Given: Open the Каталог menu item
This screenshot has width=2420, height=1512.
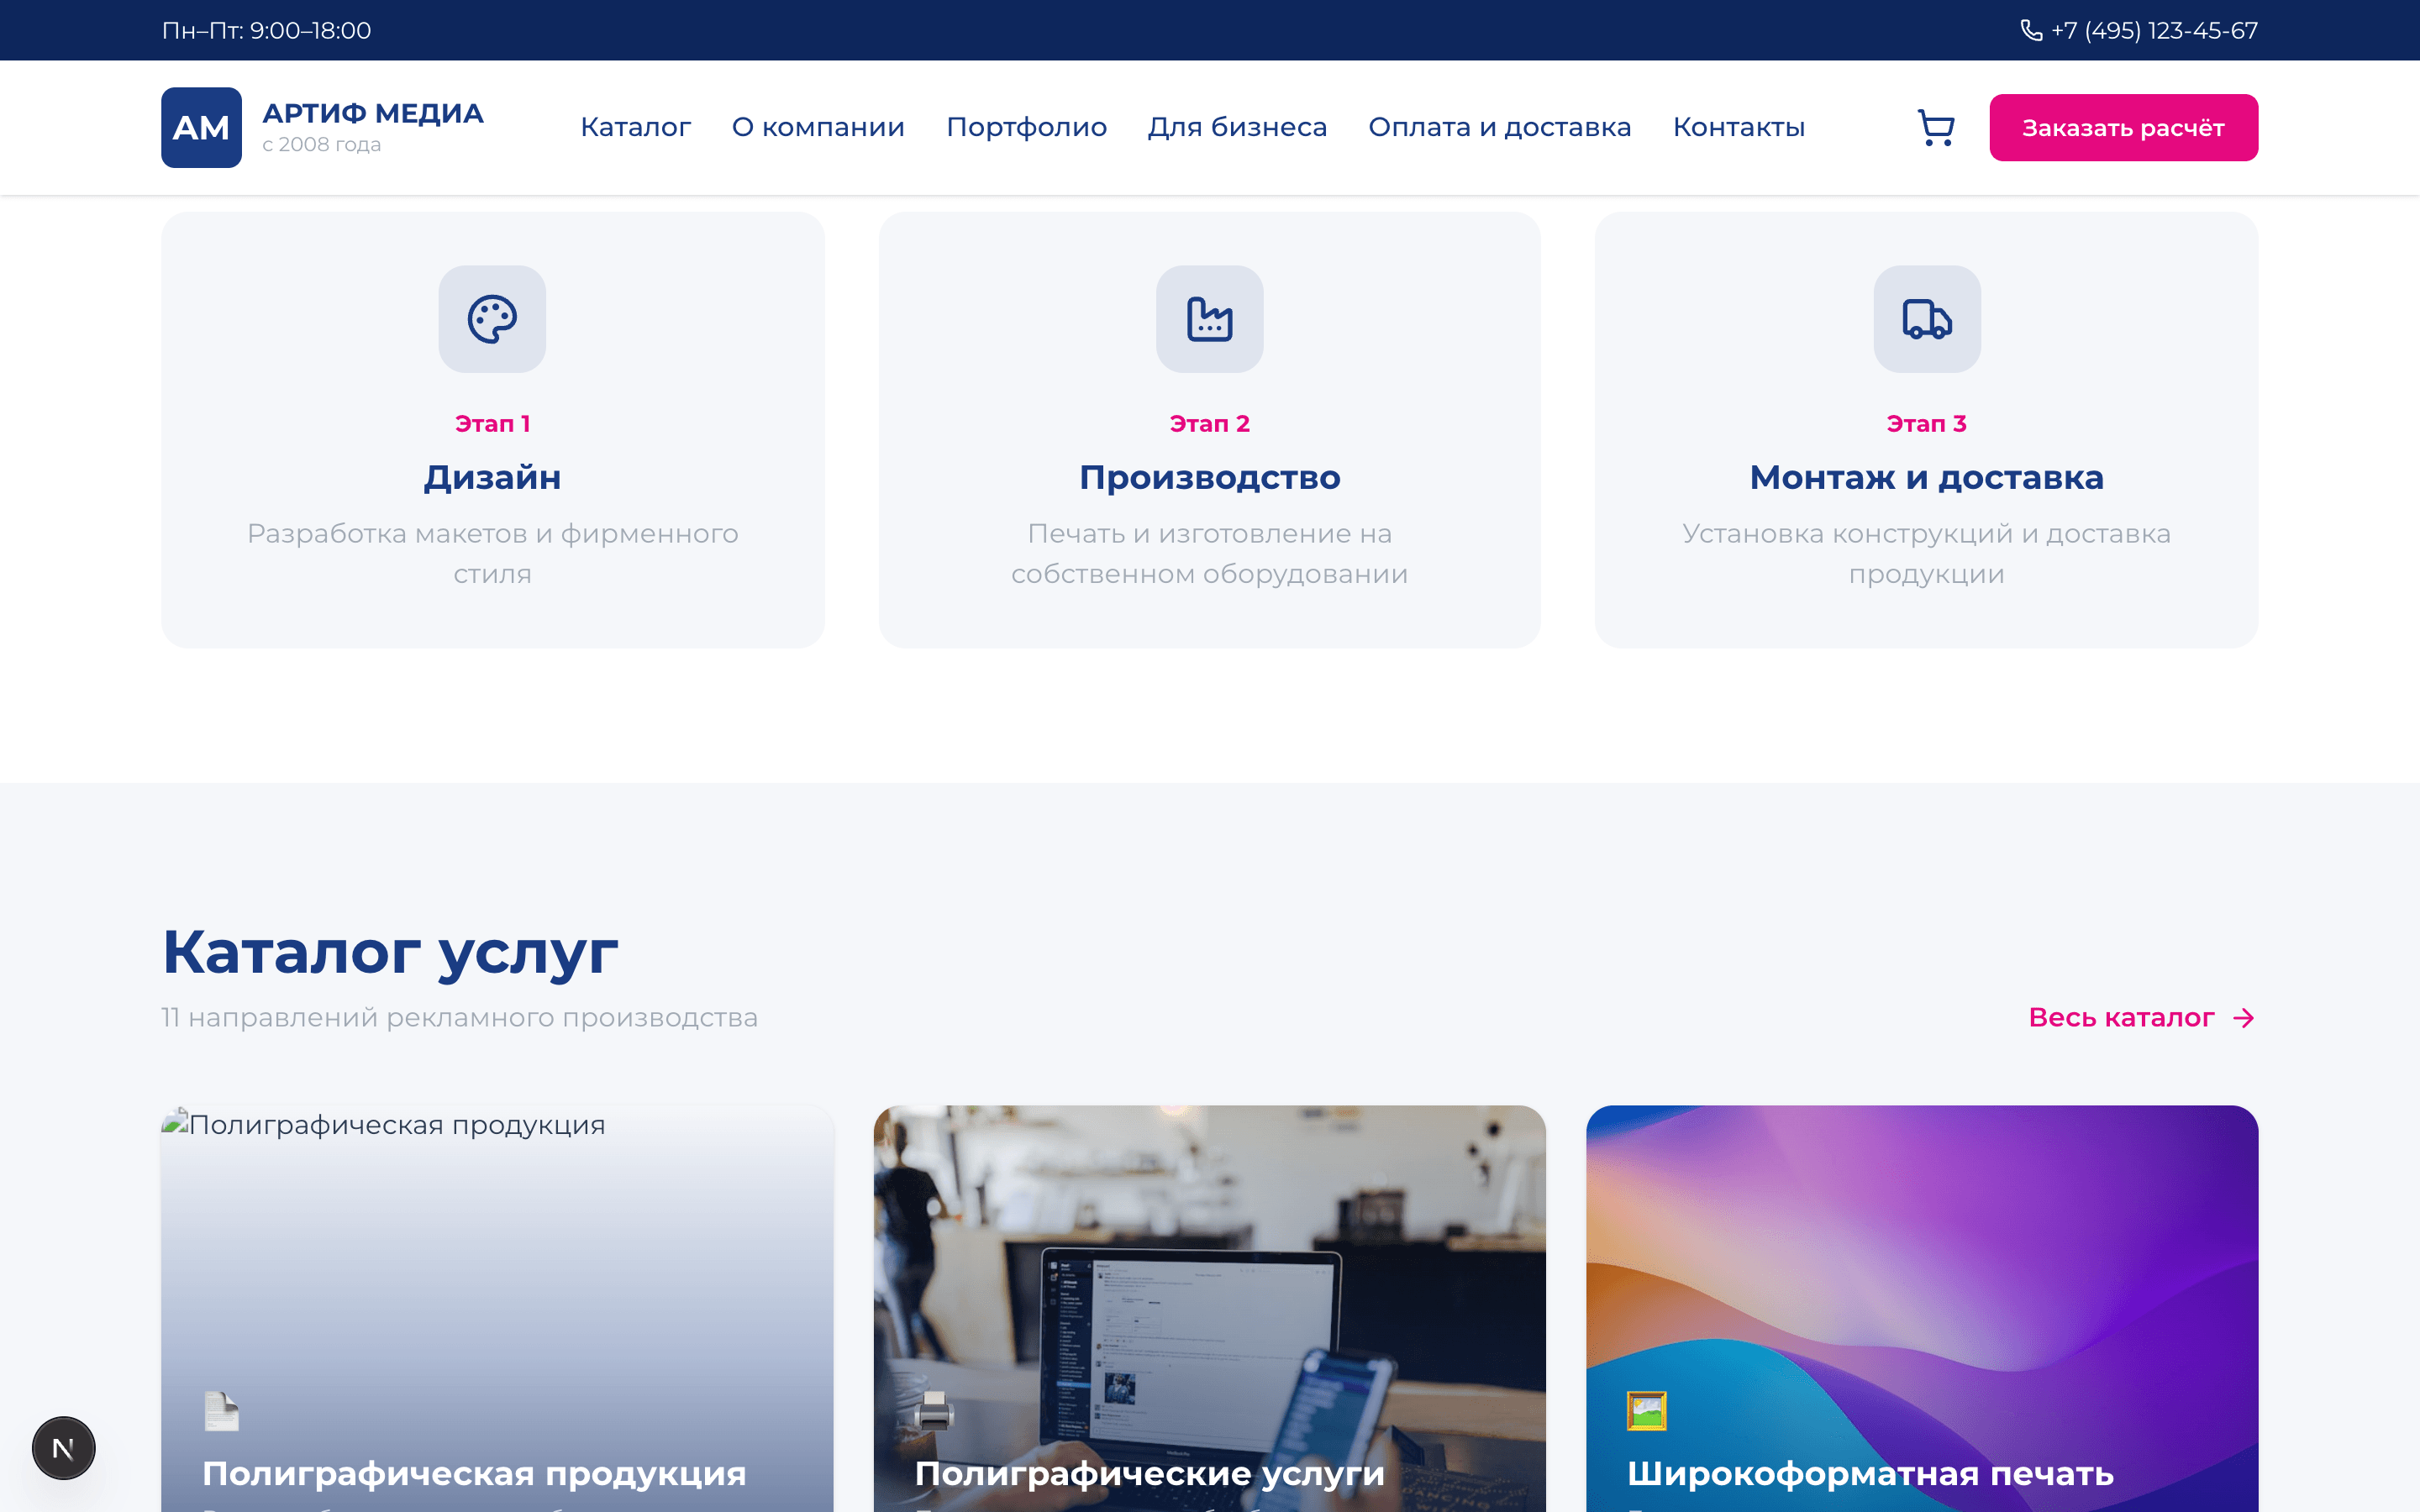Looking at the screenshot, I should pyautogui.click(x=635, y=127).
